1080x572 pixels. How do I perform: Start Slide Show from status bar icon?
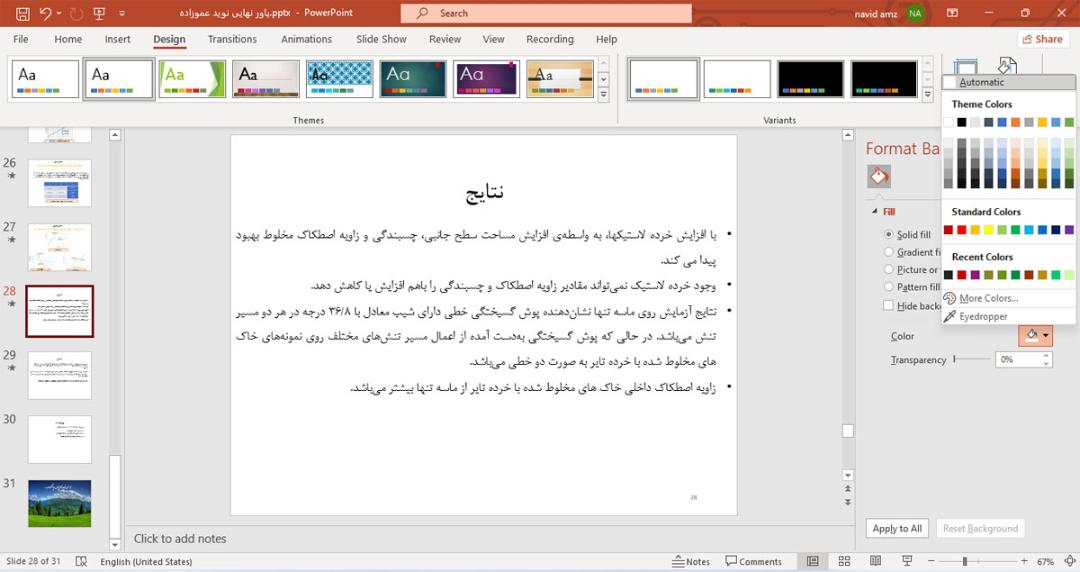click(907, 561)
